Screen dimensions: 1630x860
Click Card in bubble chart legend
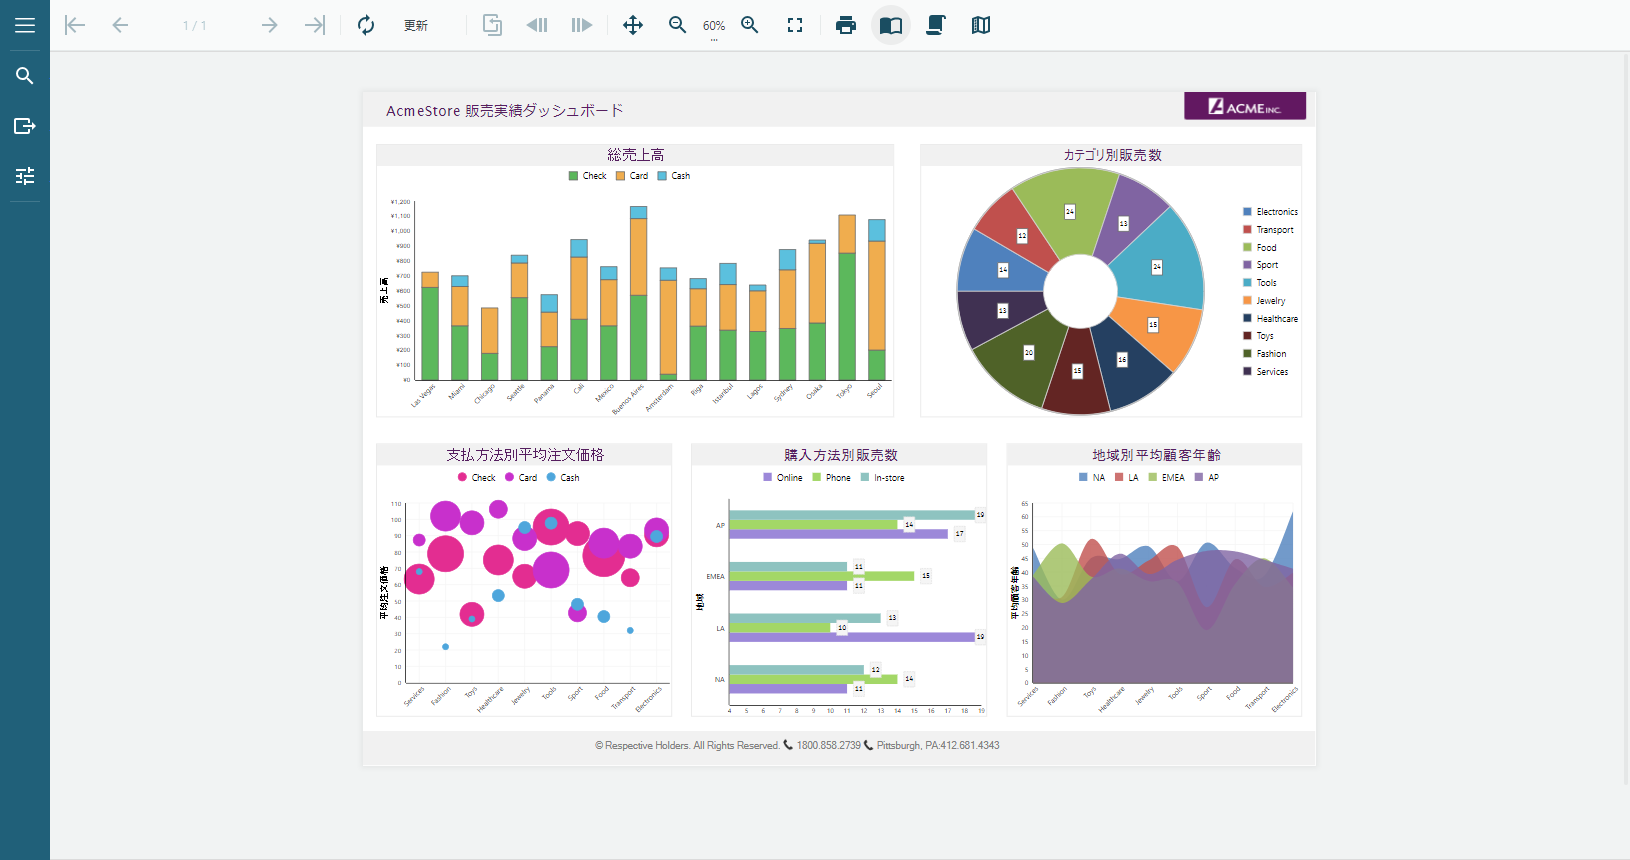tap(528, 478)
